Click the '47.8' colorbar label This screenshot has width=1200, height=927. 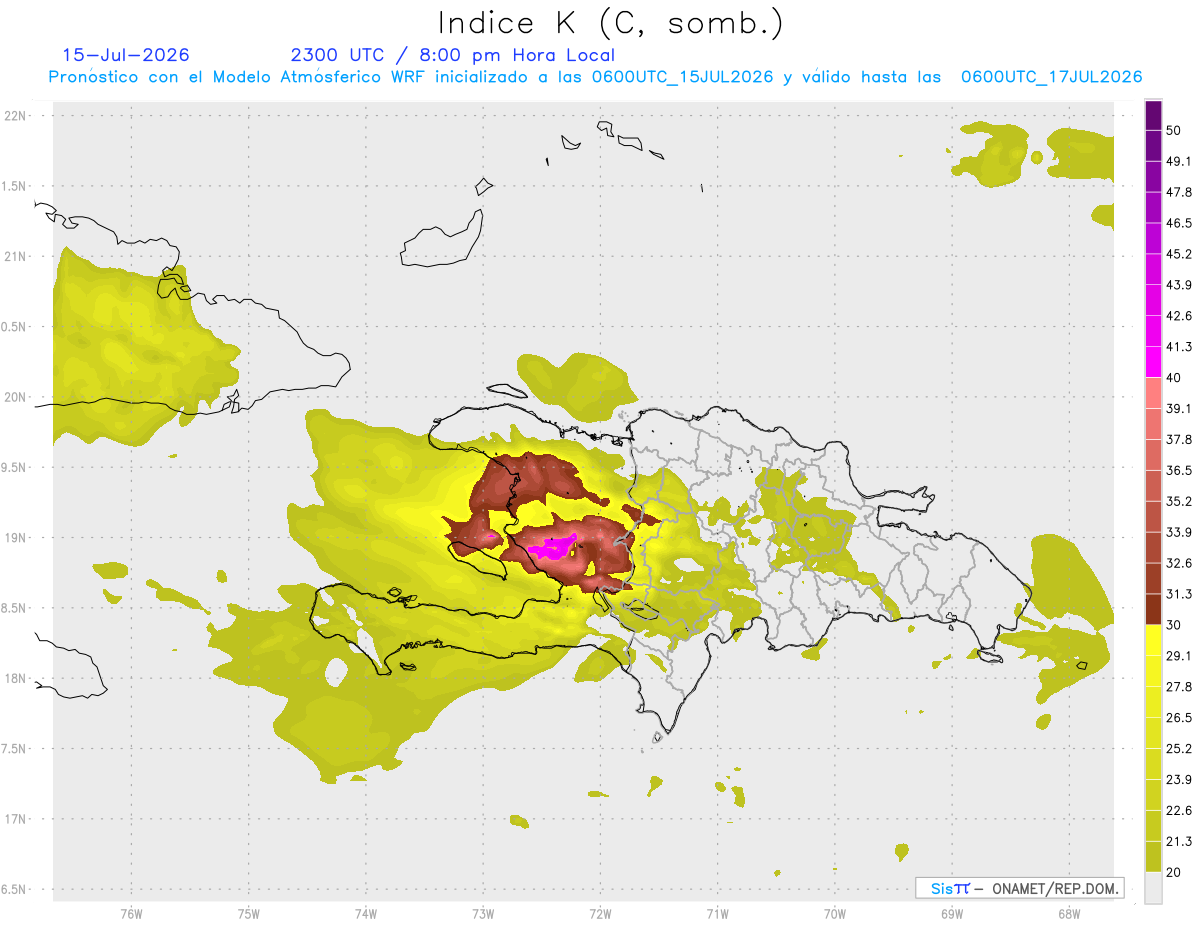pyautogui.click(x=1178, y=192)
